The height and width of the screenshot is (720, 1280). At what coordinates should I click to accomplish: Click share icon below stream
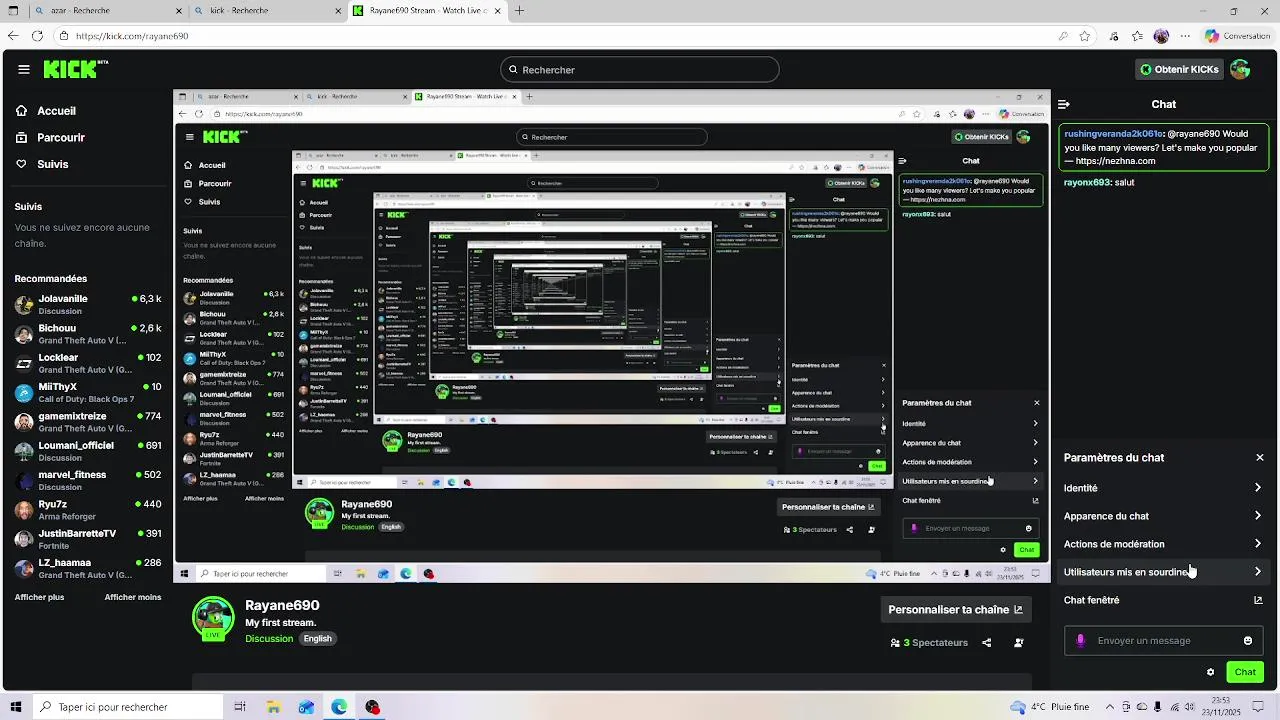(987, 643)
